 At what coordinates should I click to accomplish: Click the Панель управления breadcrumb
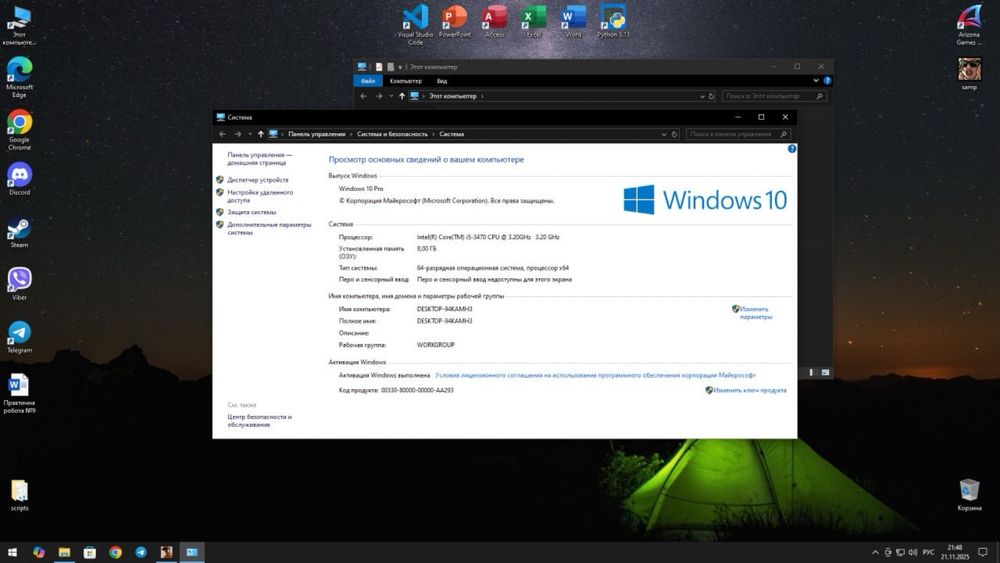[x=316, y=134]
